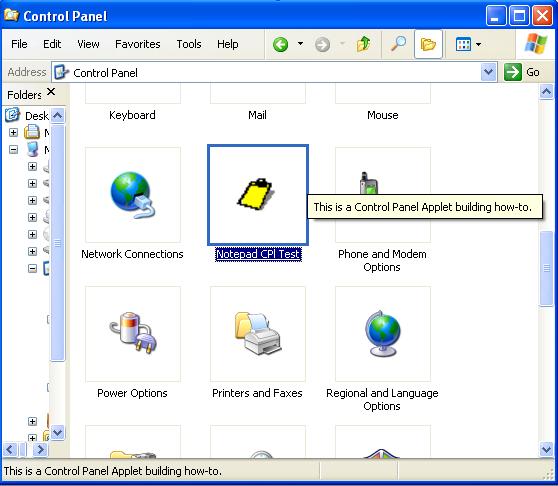Click the Power Options label
Viewport: 558px width, 486px height.
(x=132, y=393)
